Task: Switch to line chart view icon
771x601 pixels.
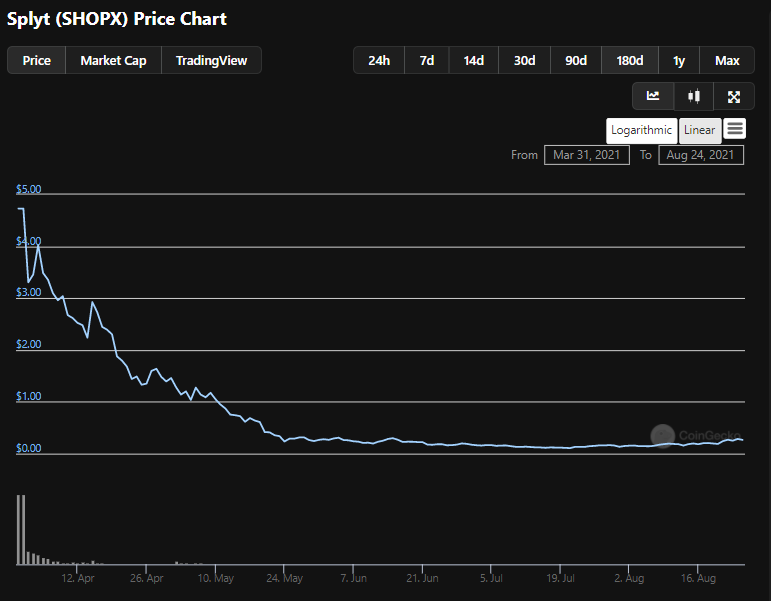Action: [652, 96]
